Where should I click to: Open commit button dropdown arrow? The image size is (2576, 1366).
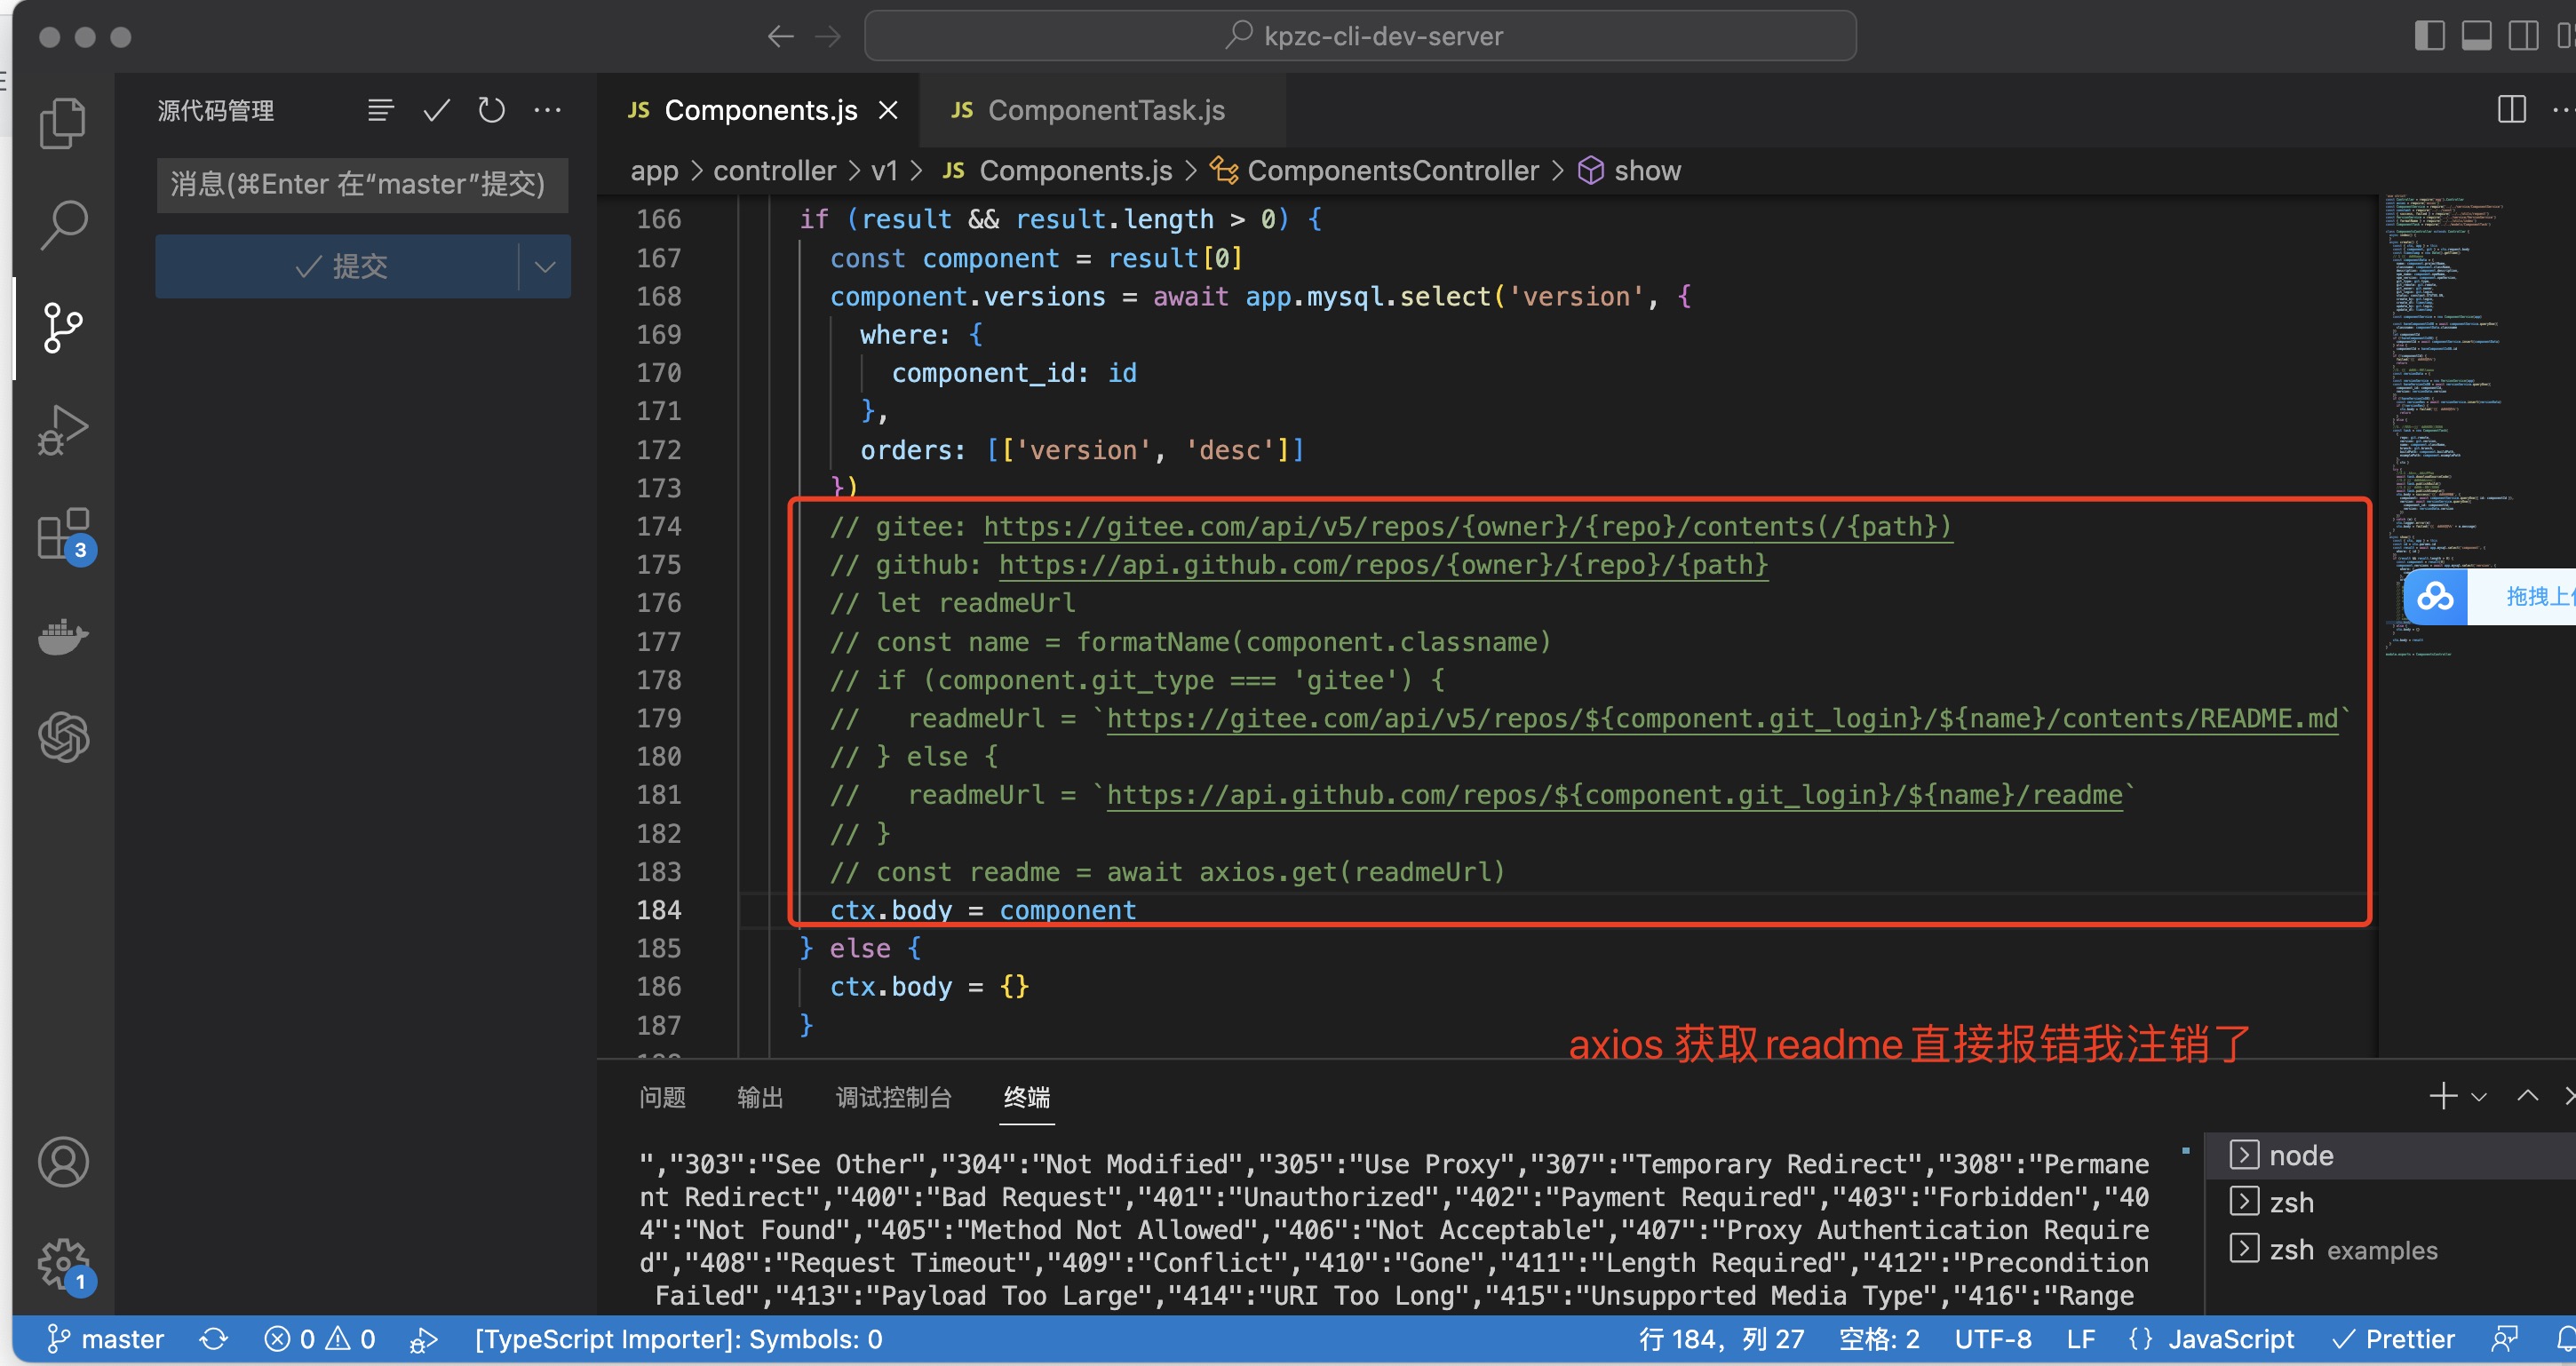coord(545,266)
